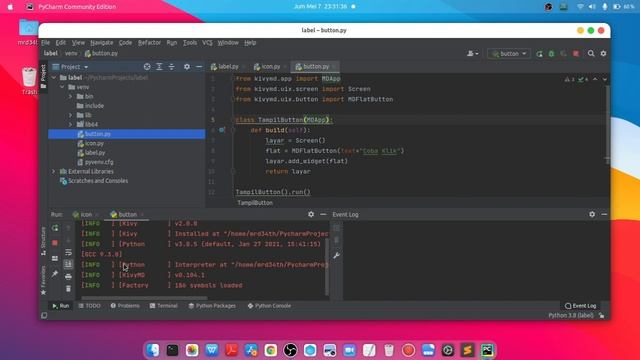
Task: Click the TampilButton breadcrumb below the editor
Action: point(255,203)
